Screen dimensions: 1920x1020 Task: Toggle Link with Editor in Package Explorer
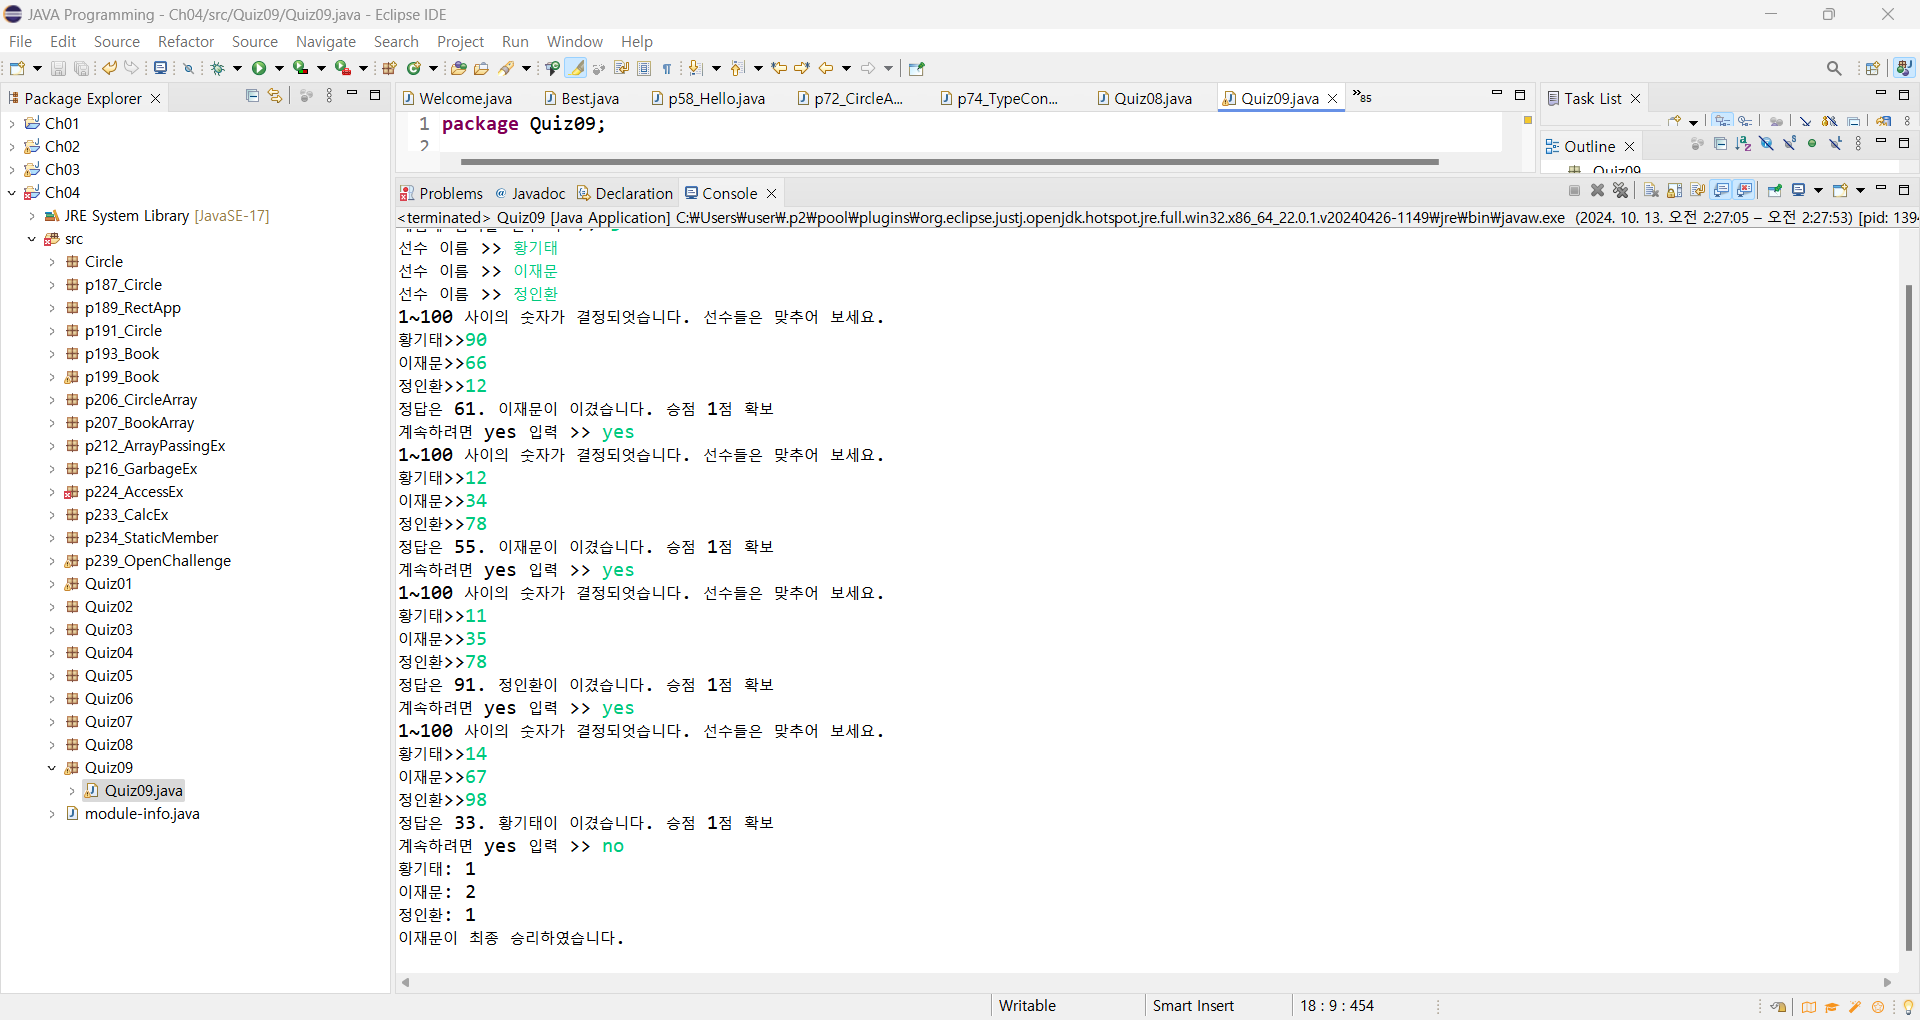pyautogui.click(x=275, y=96)
